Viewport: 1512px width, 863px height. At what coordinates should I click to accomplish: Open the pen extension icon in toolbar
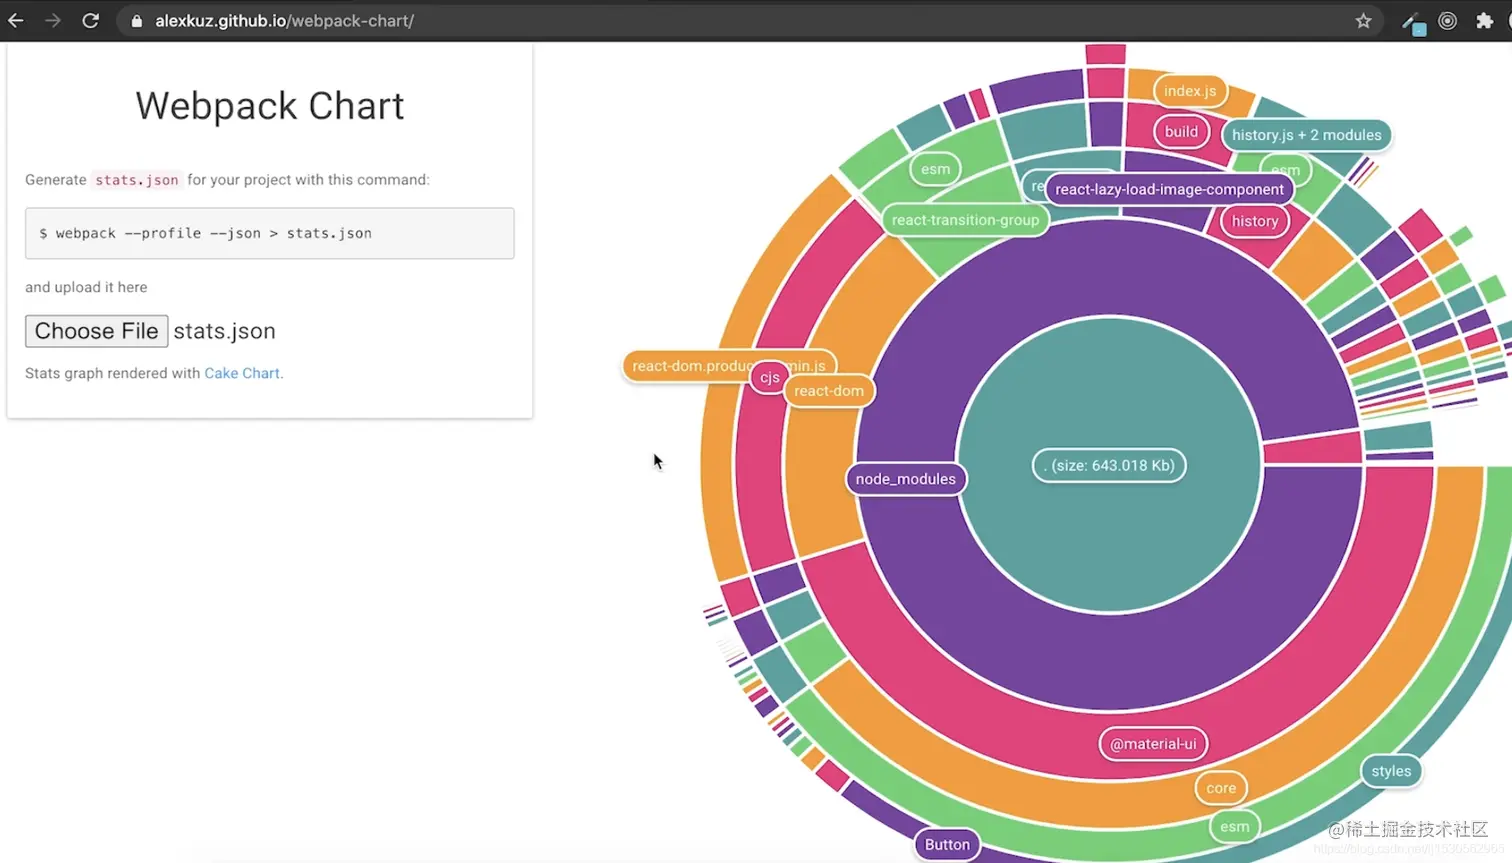click(1413, 22)
